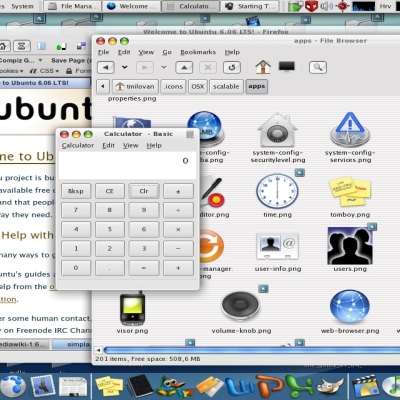Viewport: 400px width, 400px height.
Task: Open the CSS dropdown in Firefox toolbar
Action: (x=45, y=71)
